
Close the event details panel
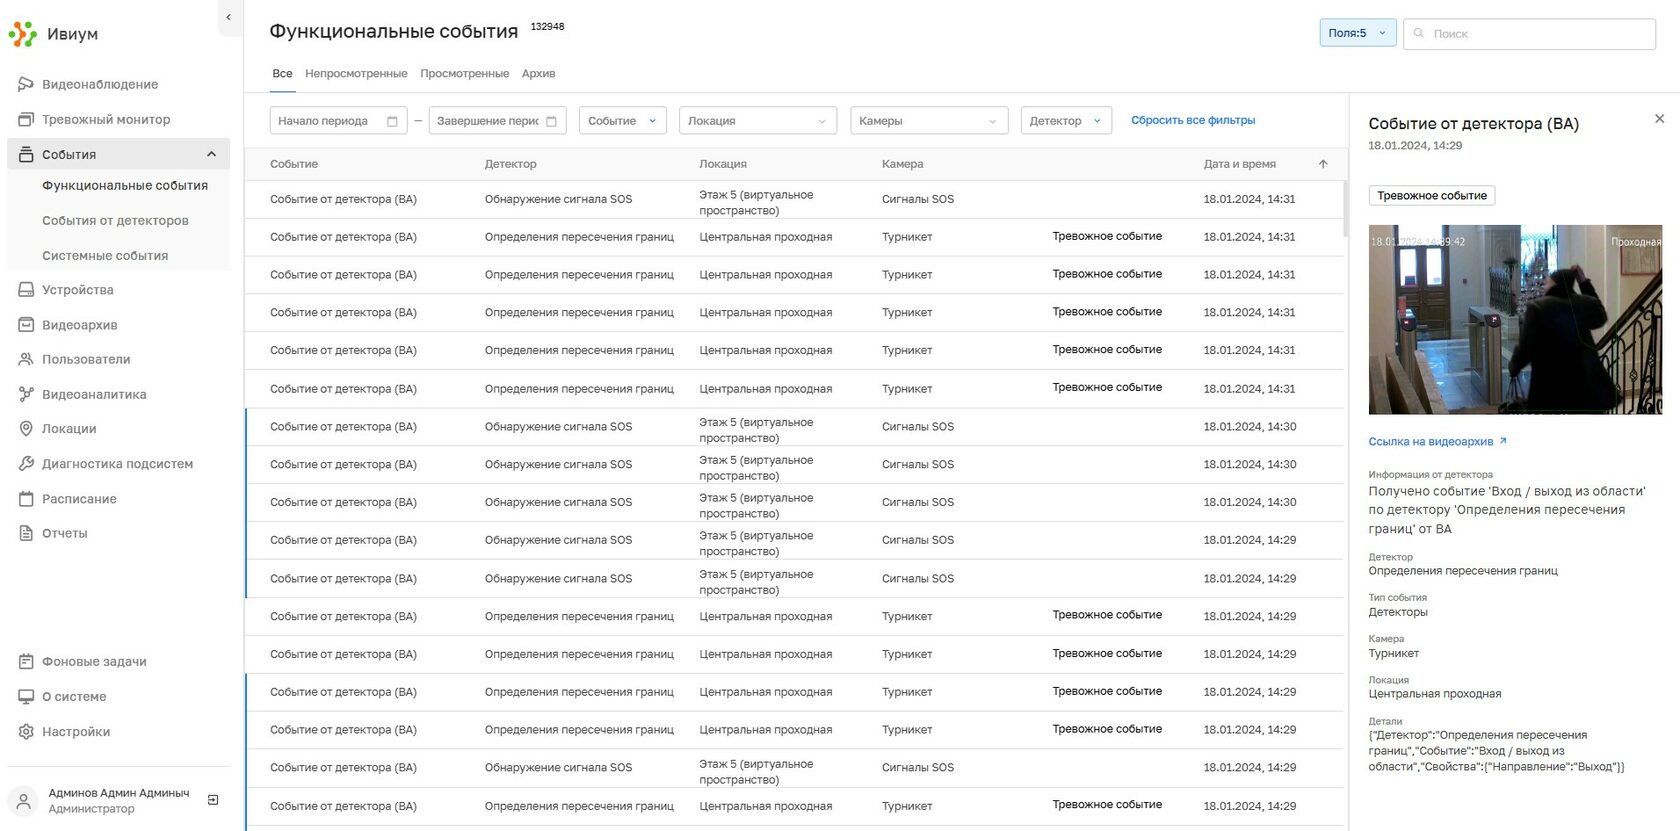[x=1659, y=119]
